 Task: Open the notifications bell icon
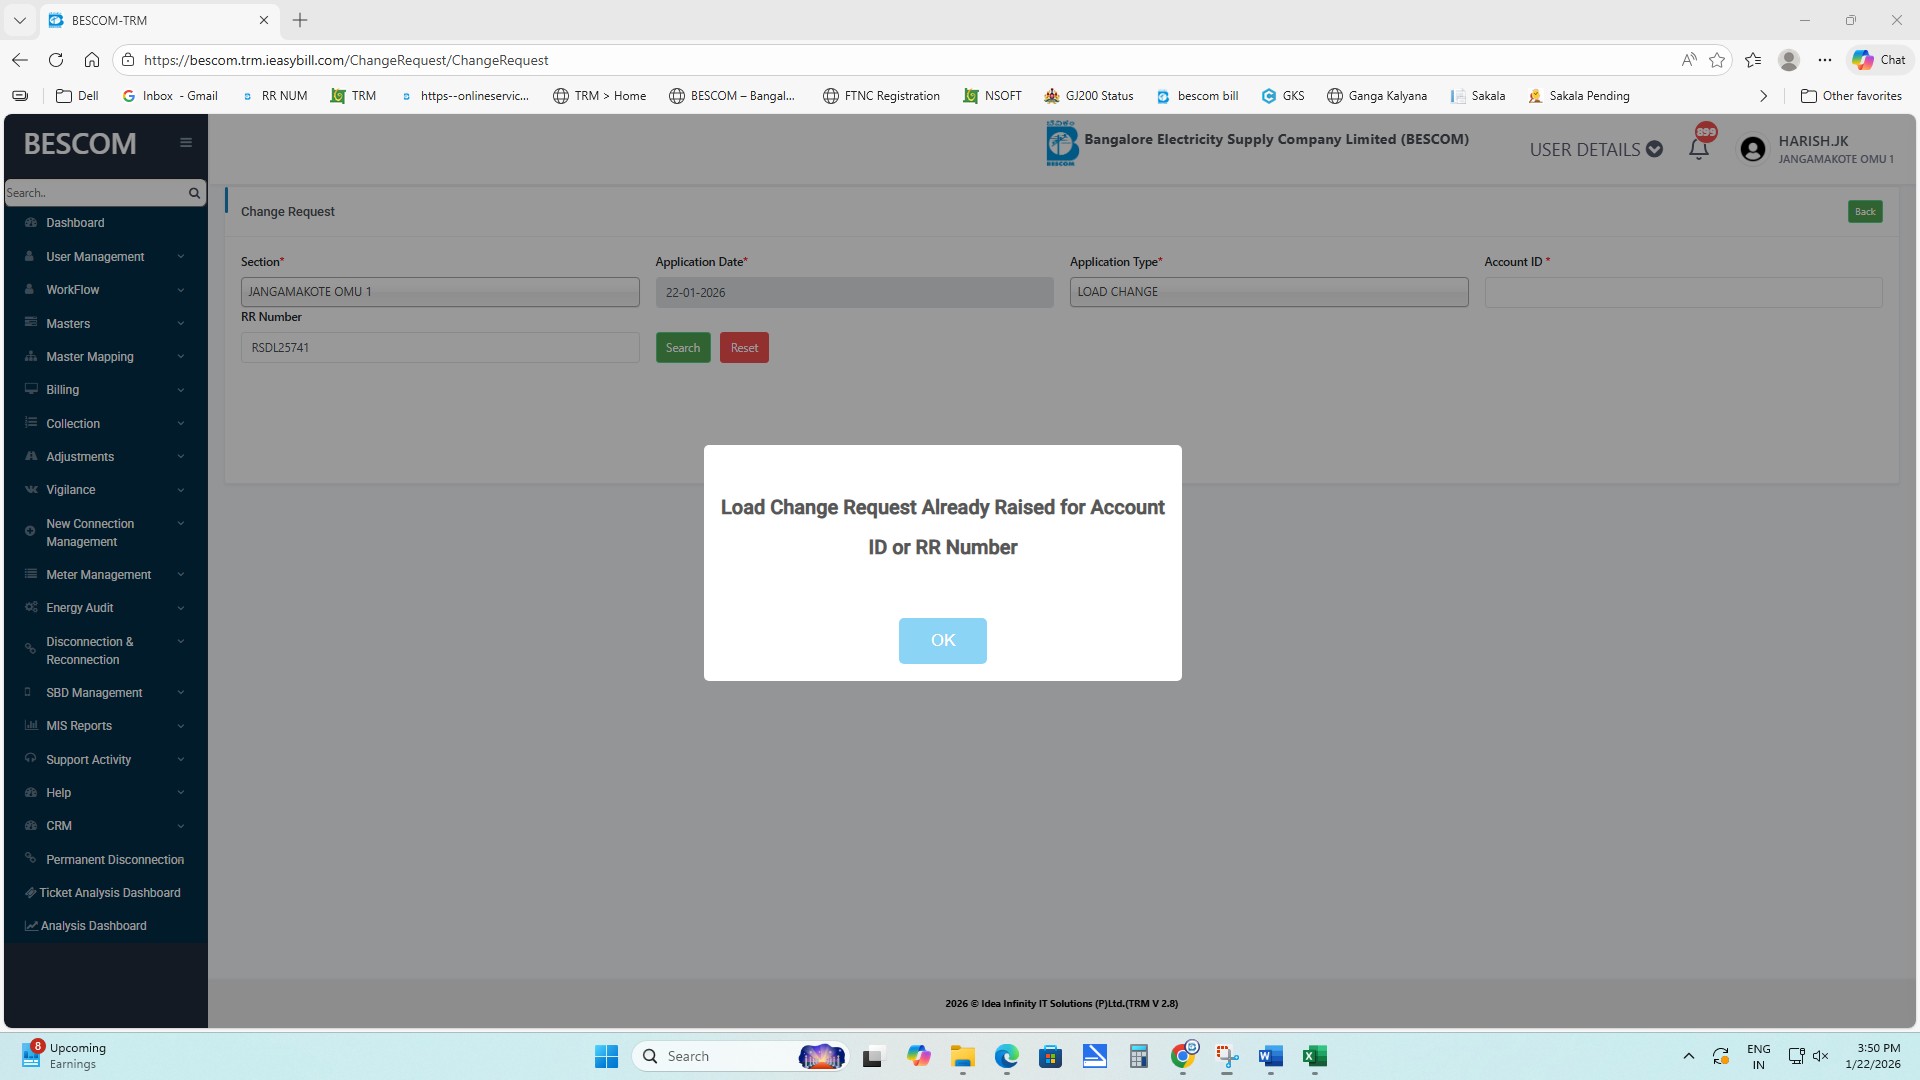pos(1698,150)
